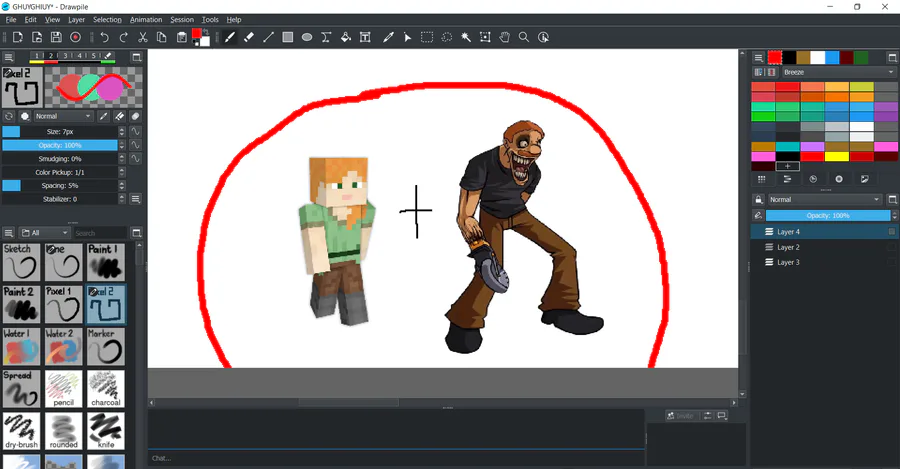Choose the Sketch brush preset

click(21, 262)
